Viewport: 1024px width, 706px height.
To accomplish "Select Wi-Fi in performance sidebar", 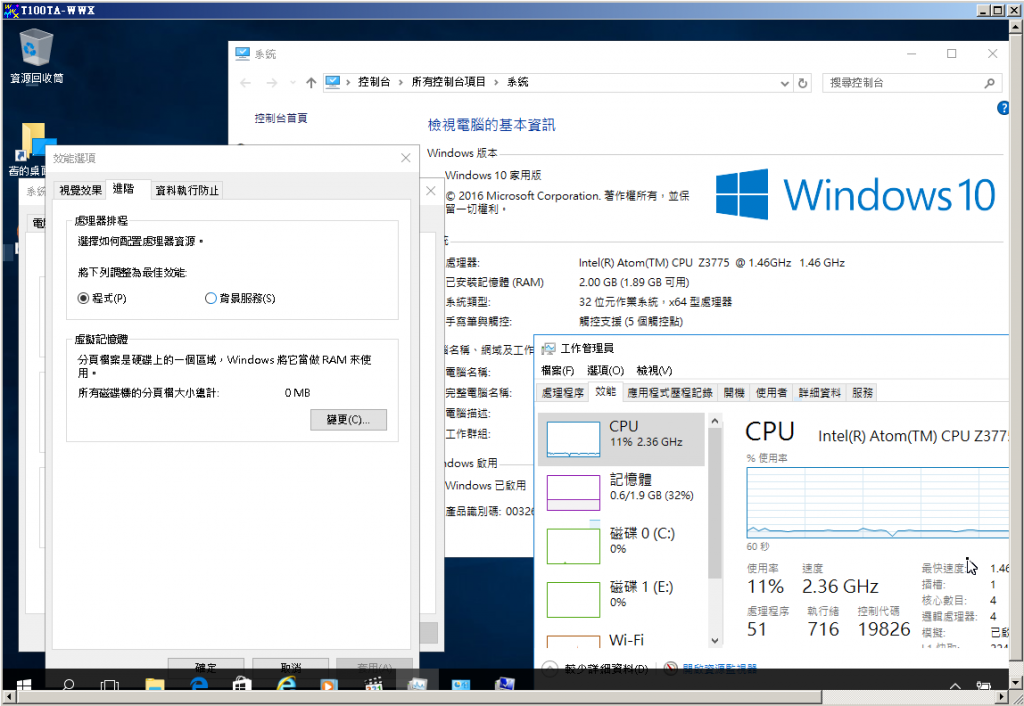I will [621, 639].
